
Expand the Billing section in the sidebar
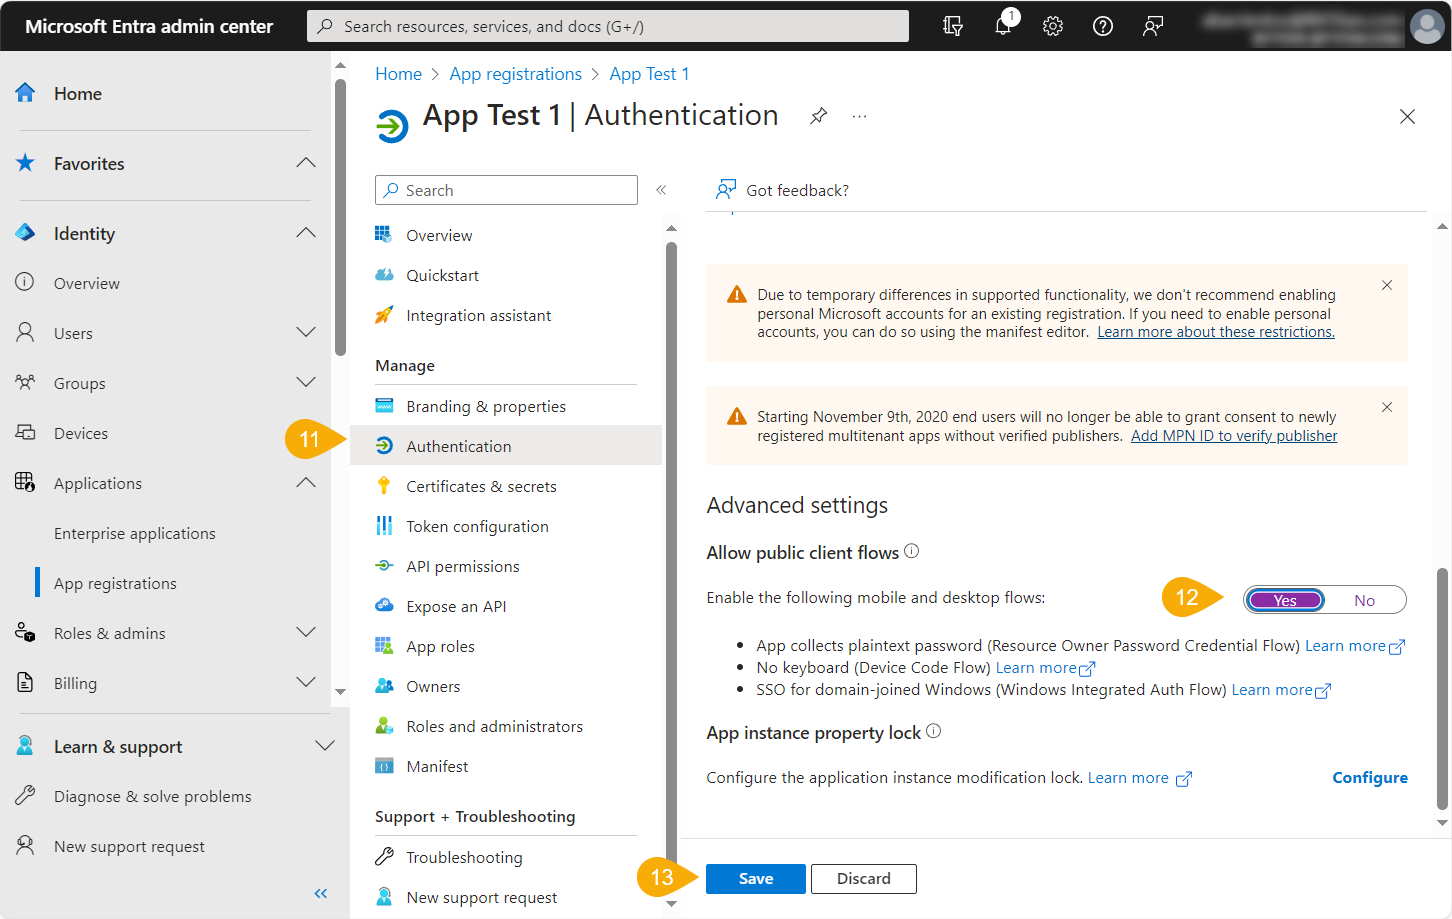click(x=306, y=682)
